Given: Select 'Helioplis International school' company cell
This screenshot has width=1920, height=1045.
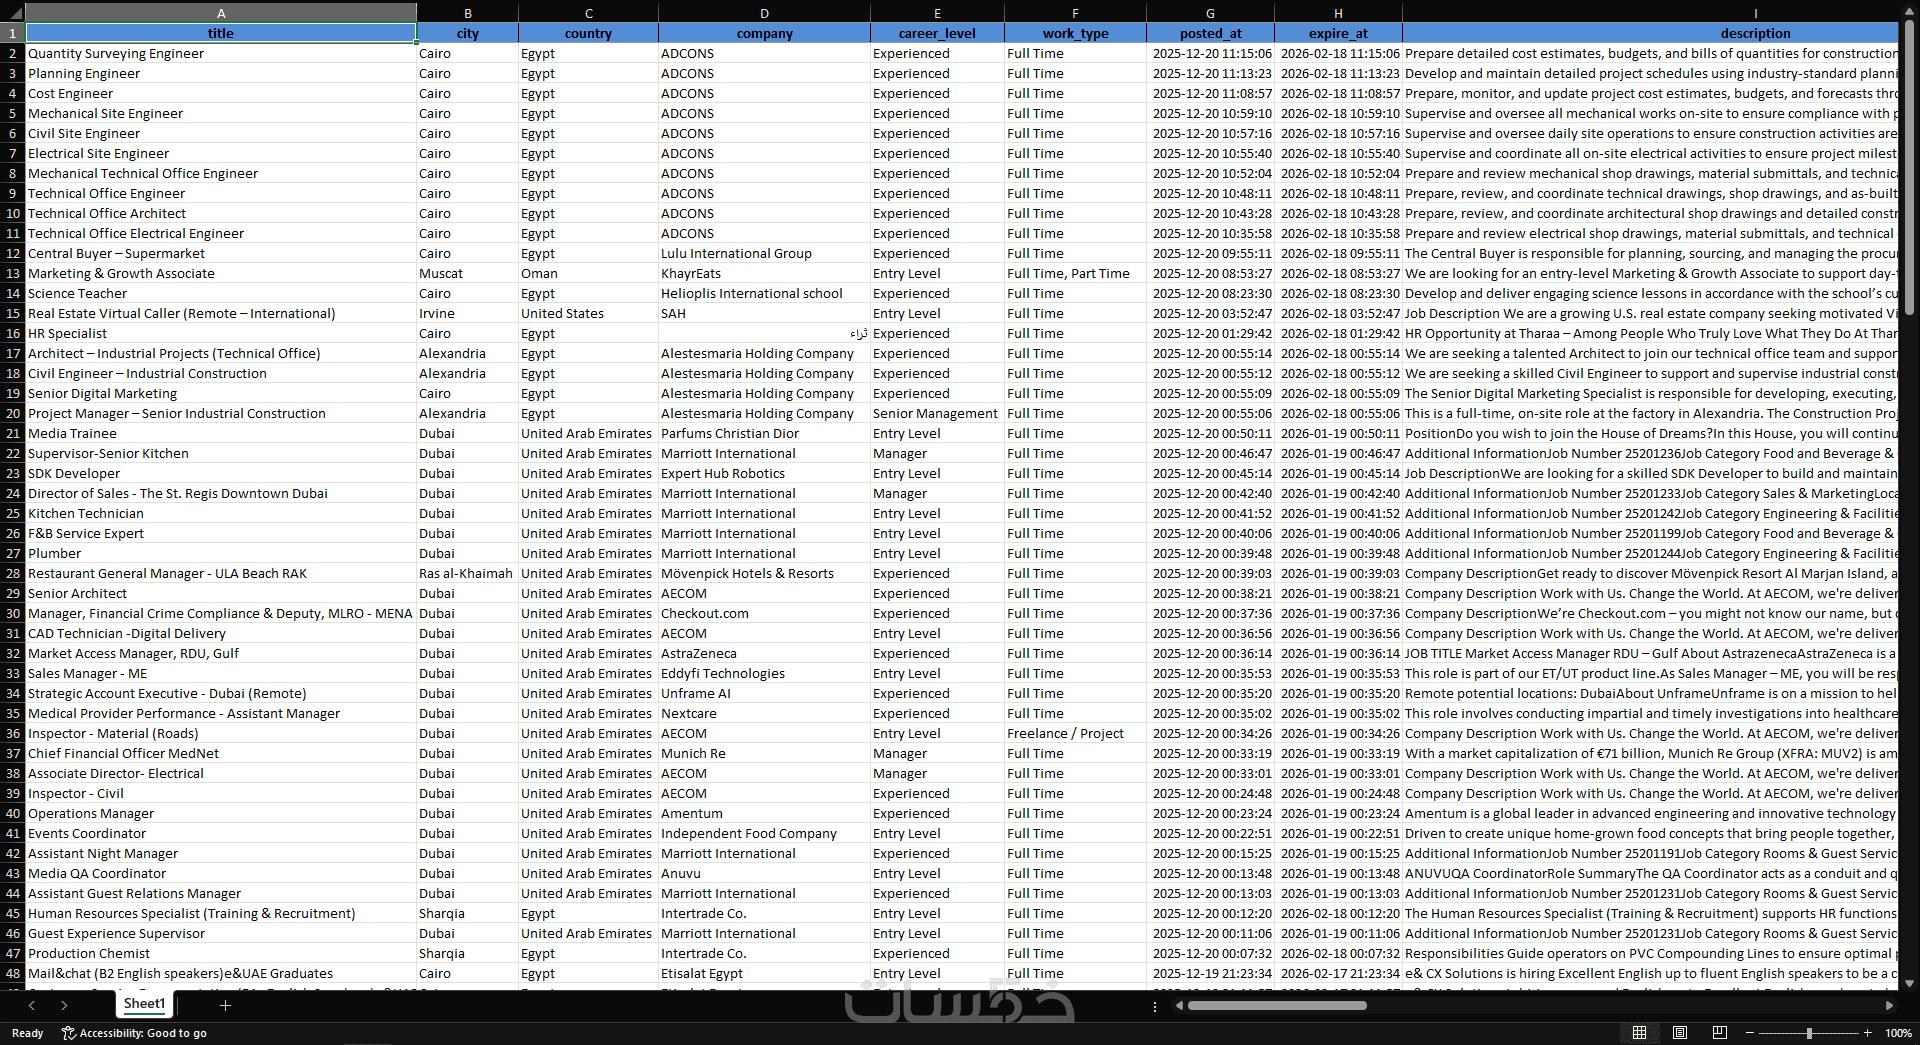Looking at the screenshot, I should [764, 293].
